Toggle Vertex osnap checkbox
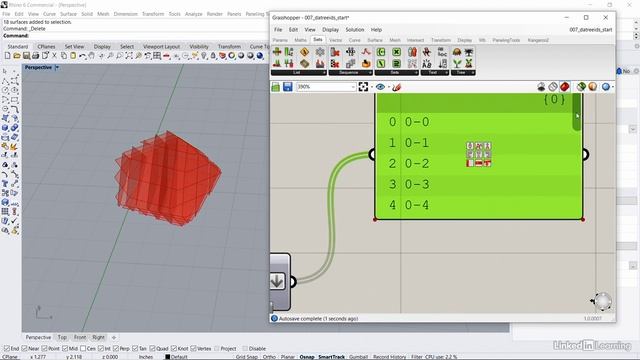Image resolution: width=640 pixels, height=360 pixels. click(x=193, y=349)
